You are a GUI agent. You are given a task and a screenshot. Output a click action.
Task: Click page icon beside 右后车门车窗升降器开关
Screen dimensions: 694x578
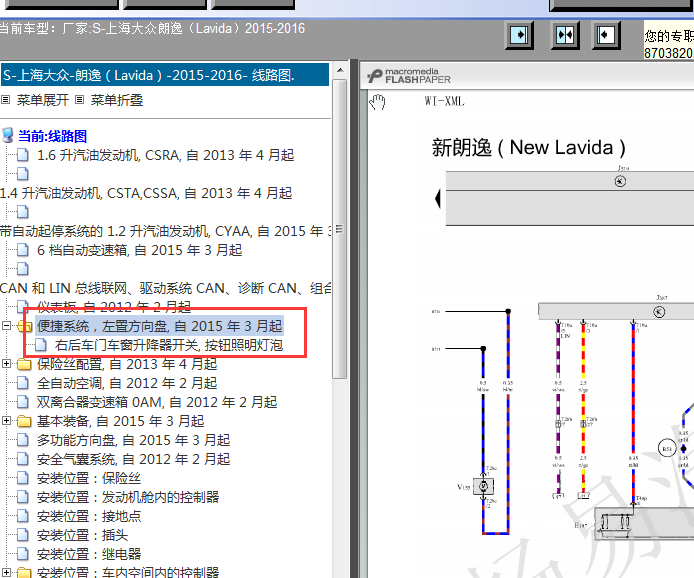coord(40,345)
